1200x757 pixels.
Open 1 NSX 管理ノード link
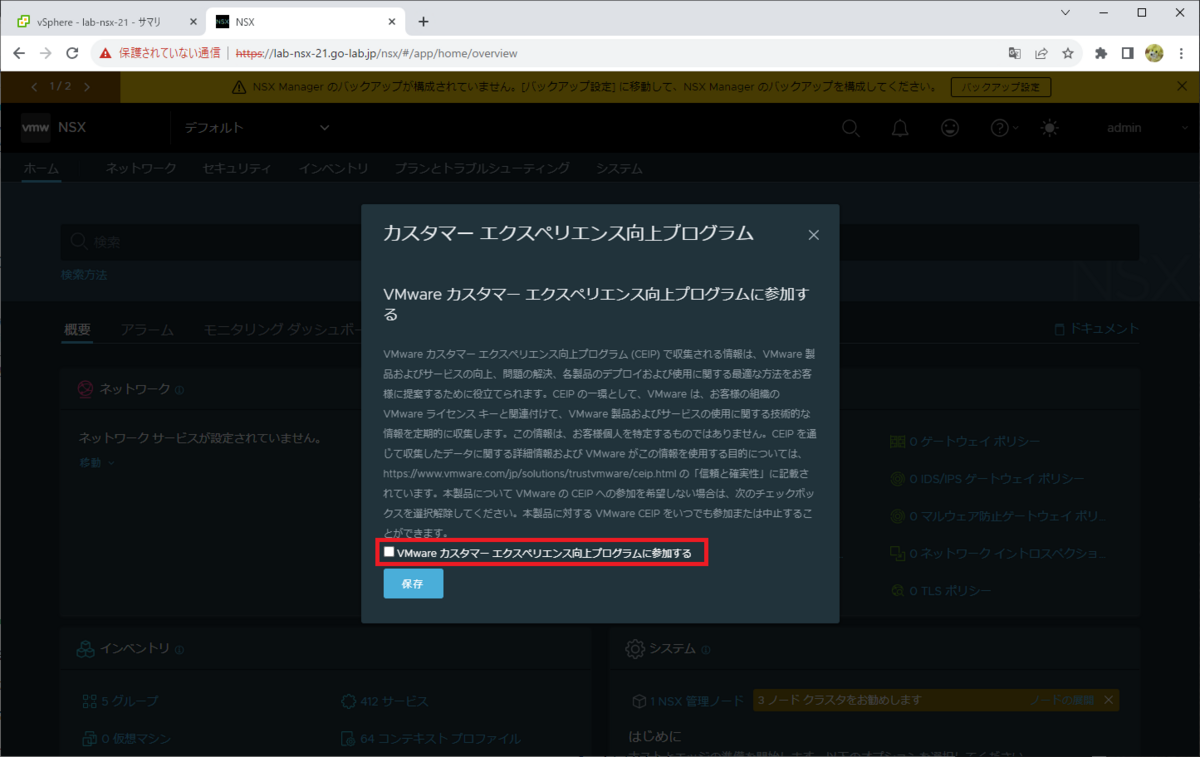(x=688, y=701)
